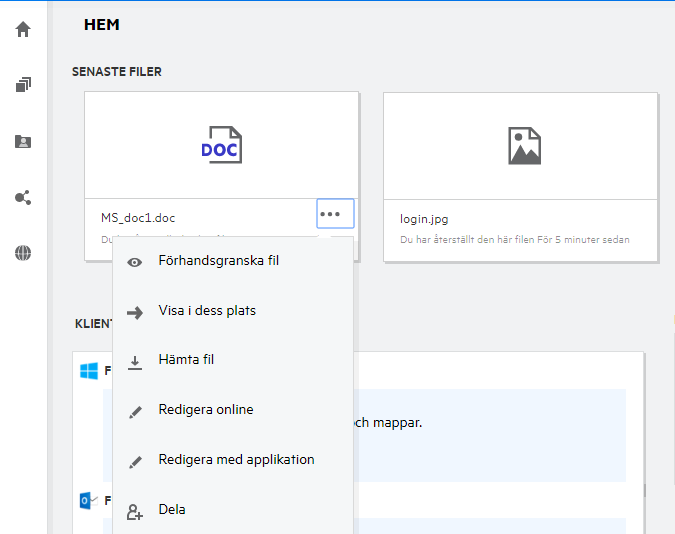
Task: Click the share nodes icon in the sidebar
Action: pyautogui.click(x=23, y=198)
